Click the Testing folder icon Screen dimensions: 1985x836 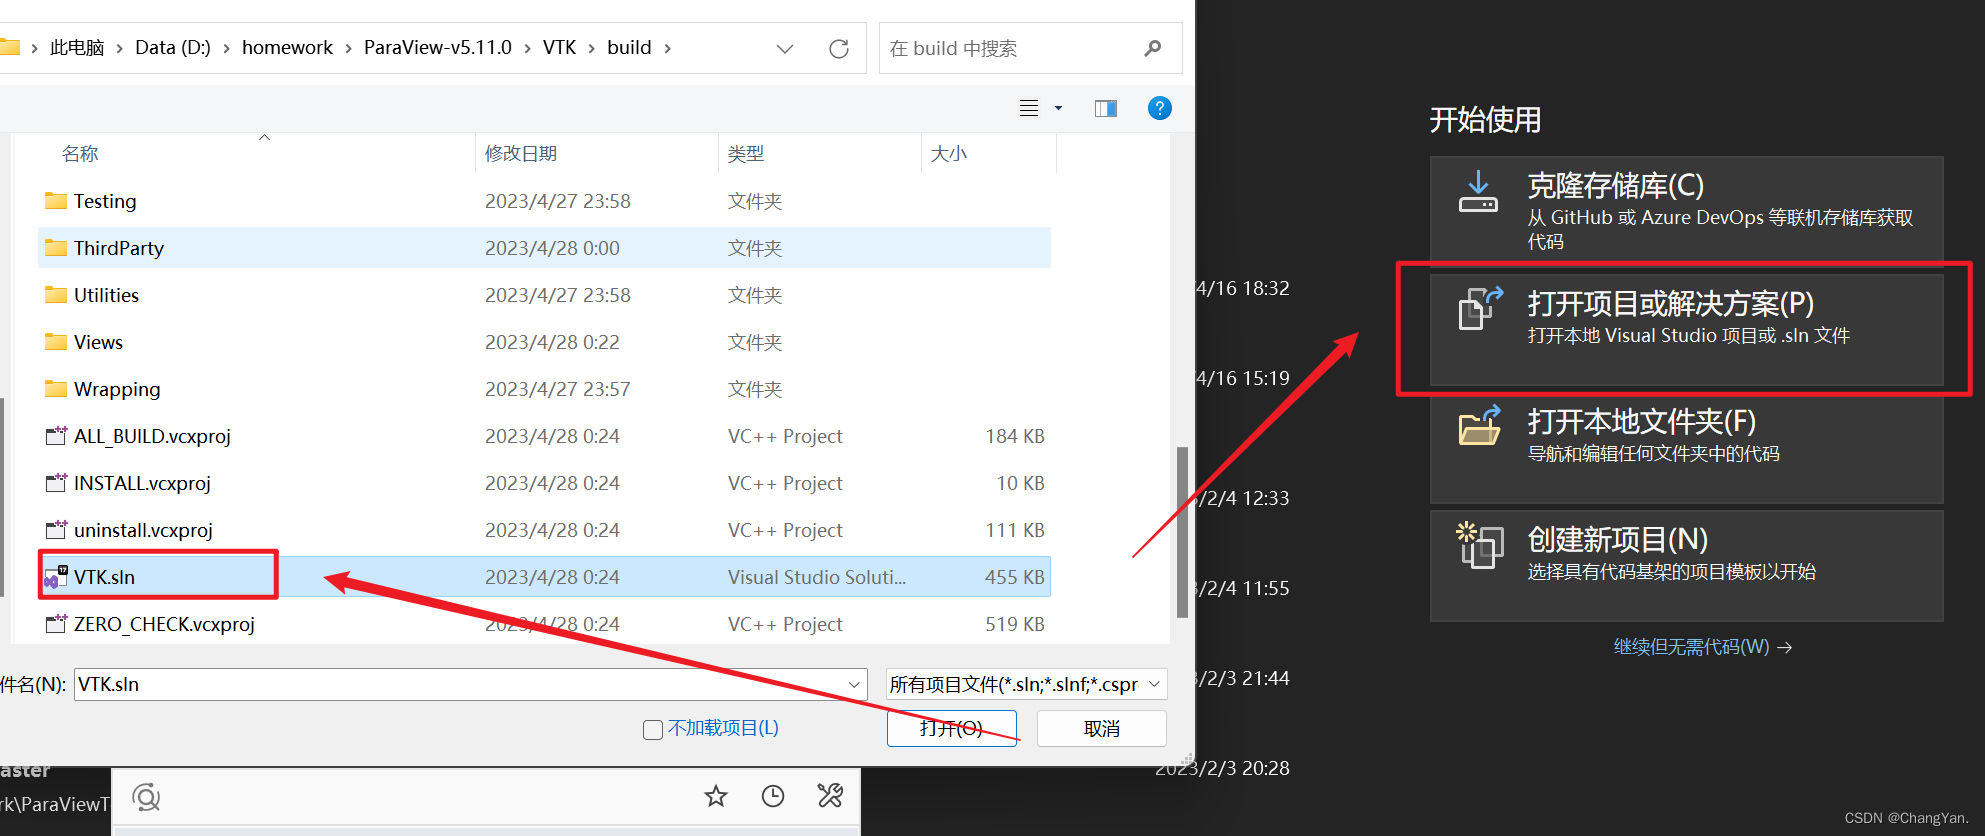click(x=56, y=201)
